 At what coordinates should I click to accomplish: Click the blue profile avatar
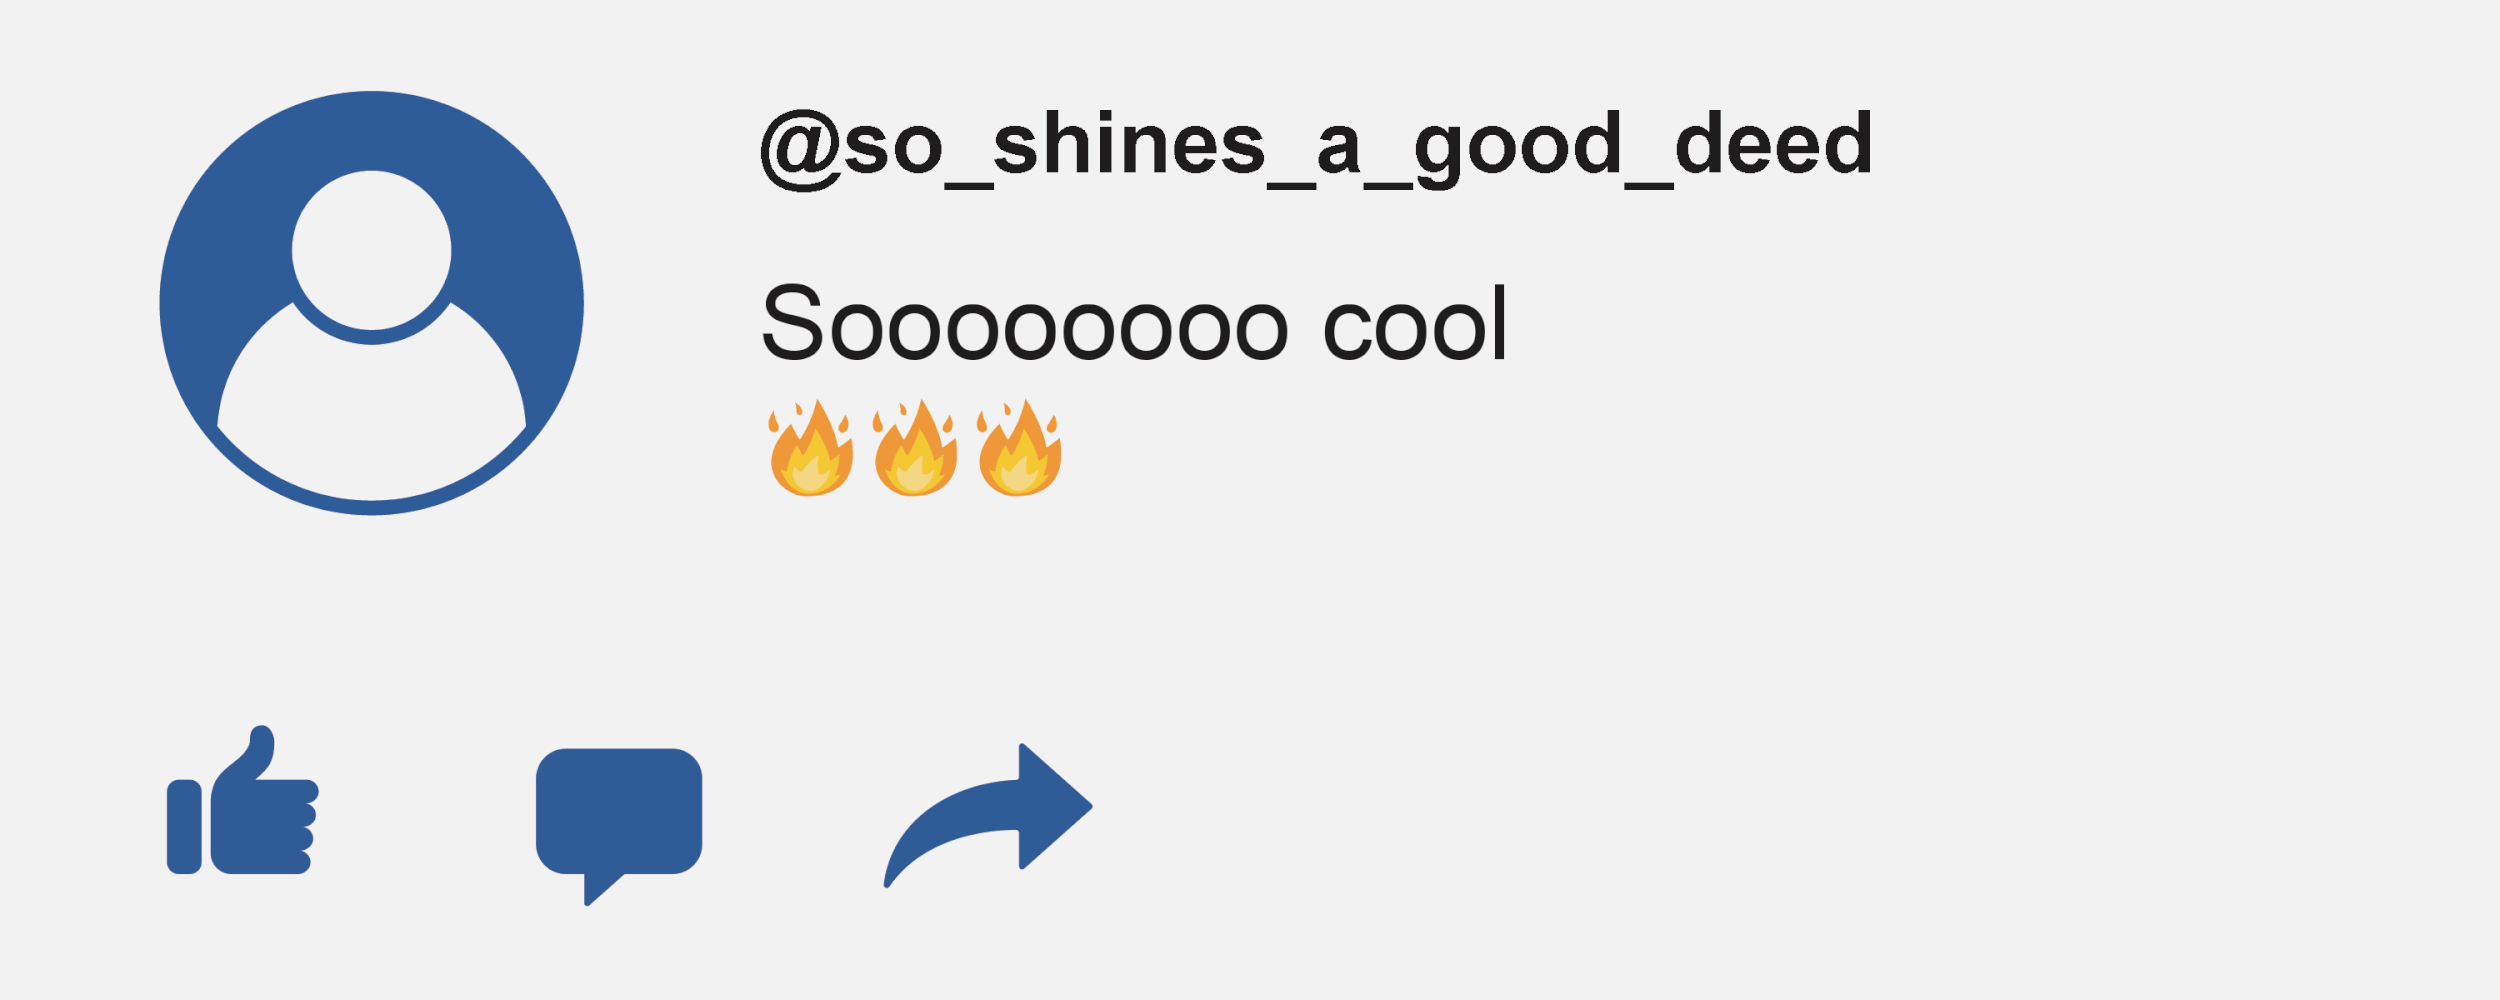tap(372, 303)
